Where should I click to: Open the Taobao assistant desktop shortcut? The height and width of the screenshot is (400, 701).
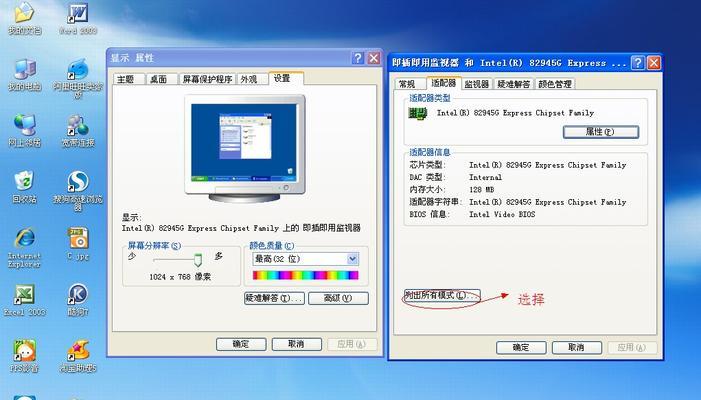coord(78,350)
